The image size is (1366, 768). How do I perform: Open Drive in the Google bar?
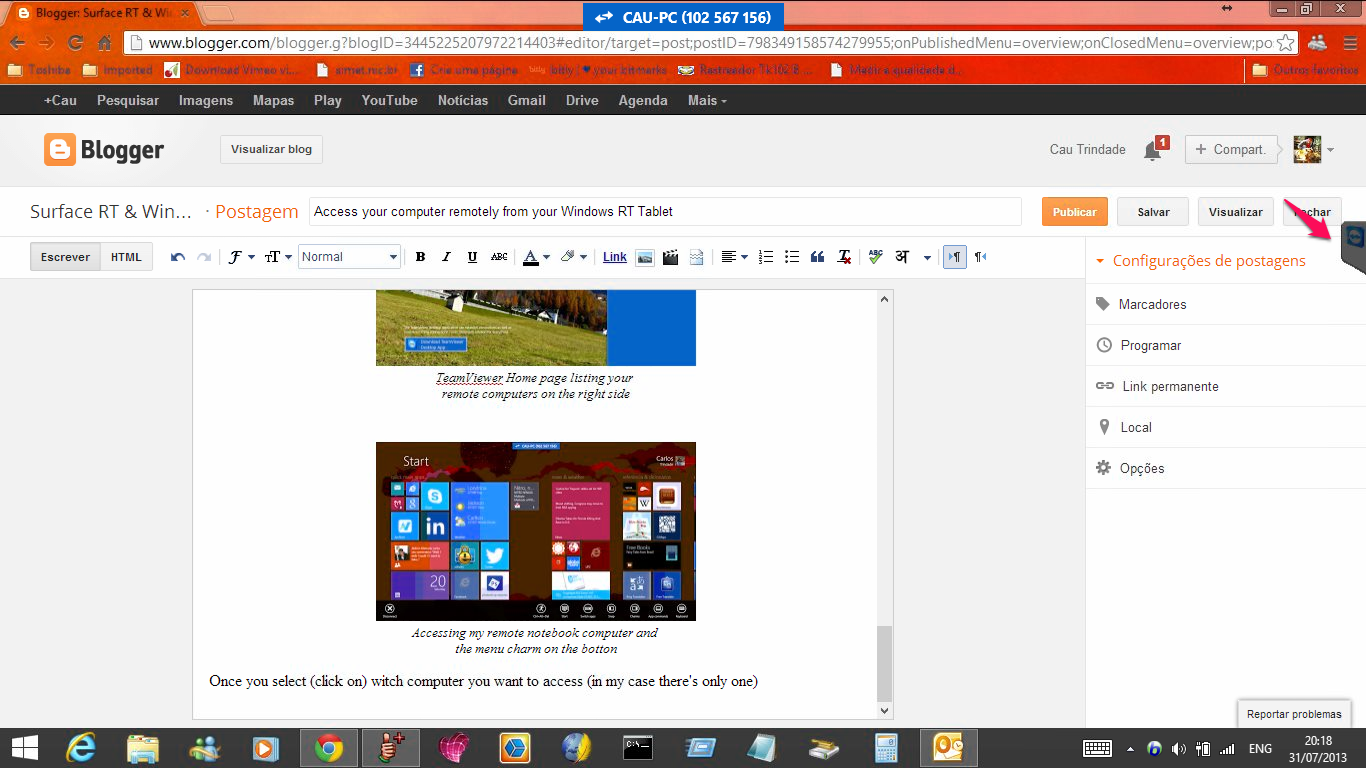point(582,100)
